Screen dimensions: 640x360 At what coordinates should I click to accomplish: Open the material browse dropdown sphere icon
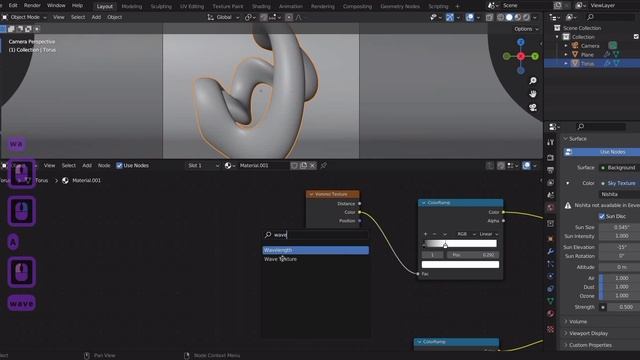229,166
